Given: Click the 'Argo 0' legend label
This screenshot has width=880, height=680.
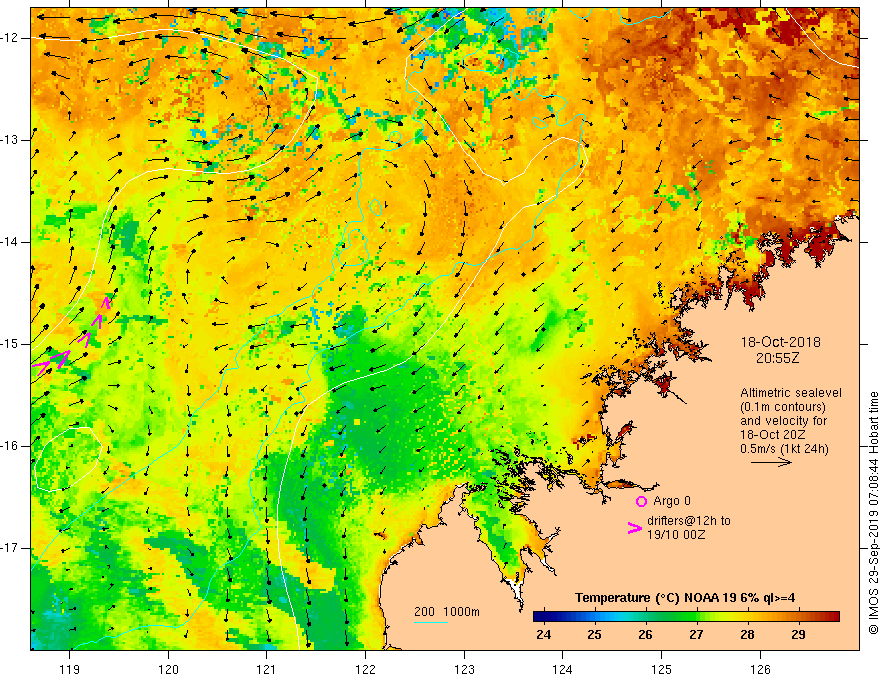Looking at the screenshot, I should (672, 501).
